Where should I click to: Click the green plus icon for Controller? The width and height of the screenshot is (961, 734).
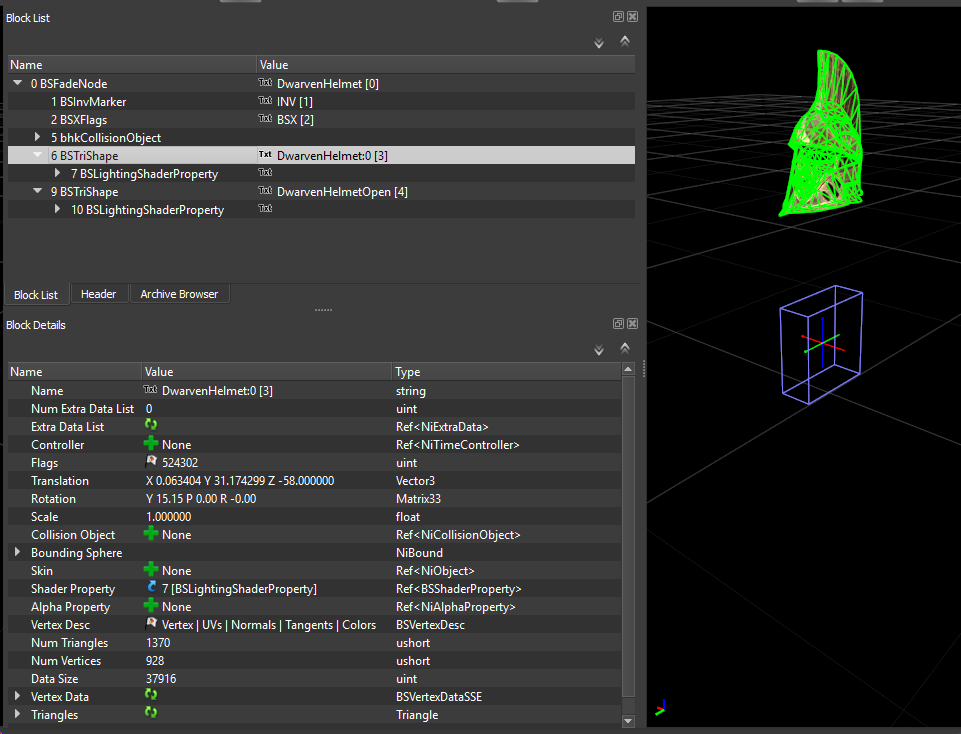point(151,444)
